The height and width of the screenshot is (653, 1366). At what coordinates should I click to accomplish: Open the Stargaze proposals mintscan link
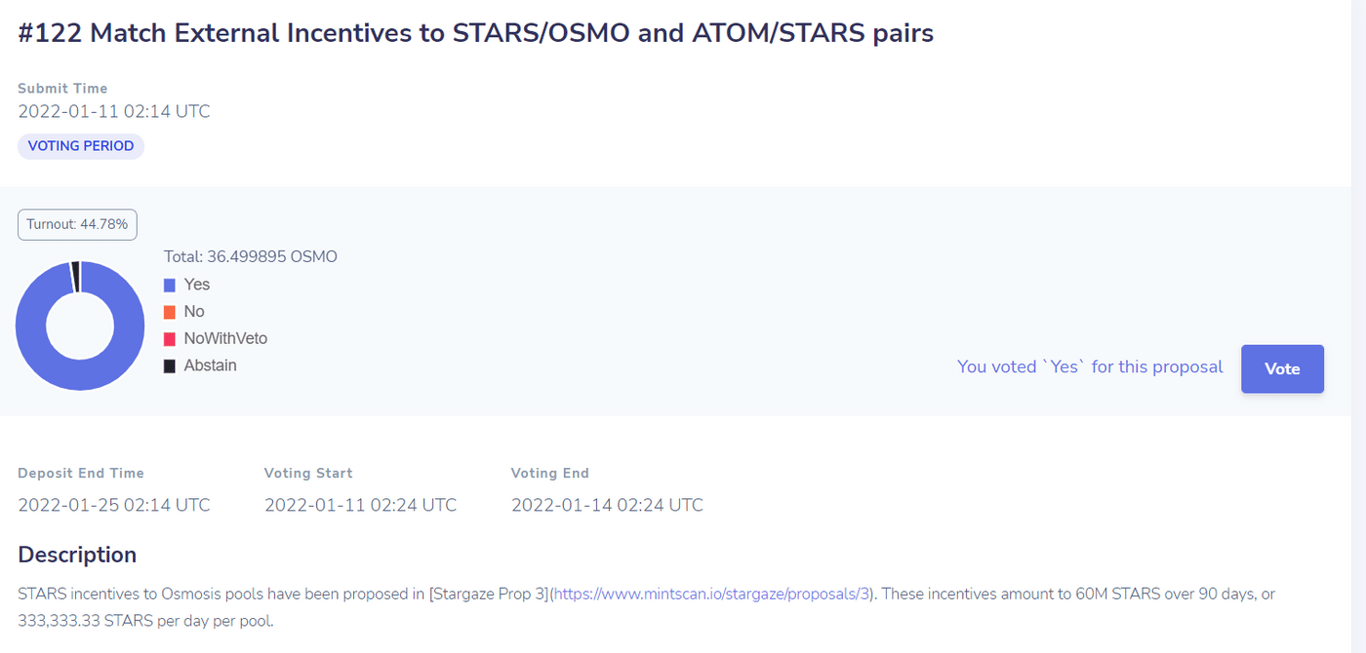pos(712,594)
